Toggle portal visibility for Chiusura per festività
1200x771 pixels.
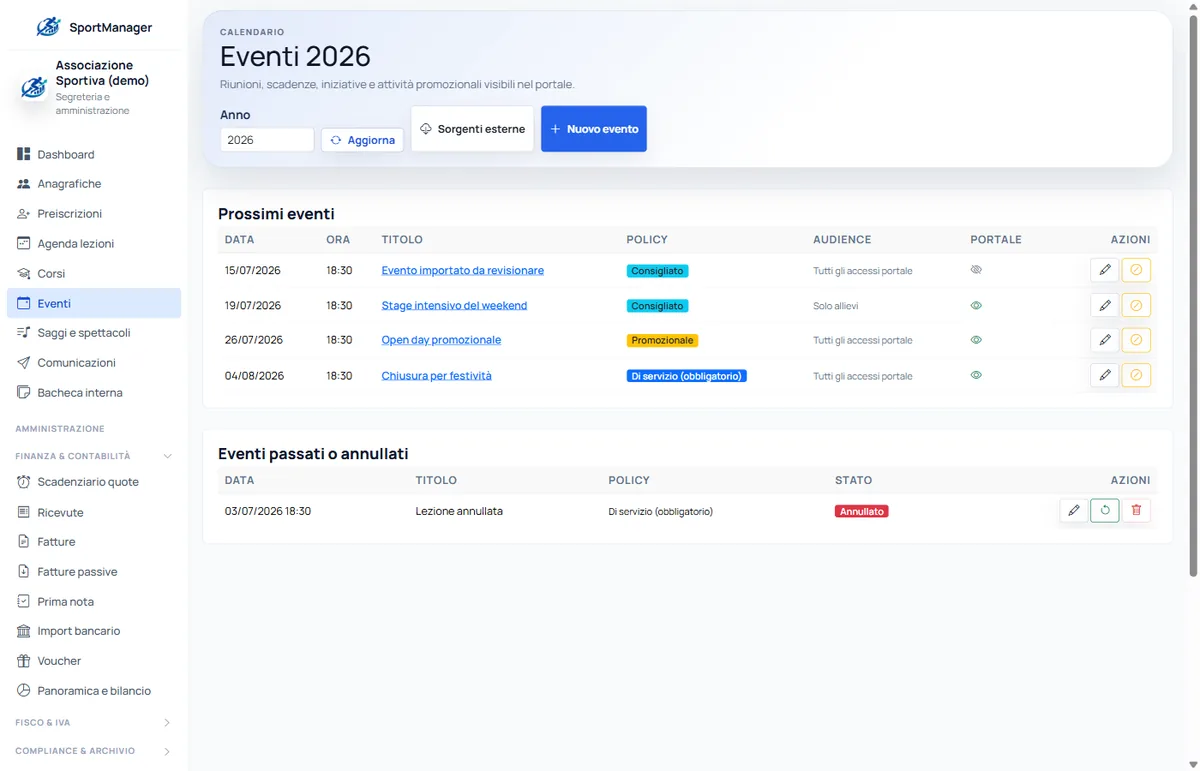tap(976, 375)
